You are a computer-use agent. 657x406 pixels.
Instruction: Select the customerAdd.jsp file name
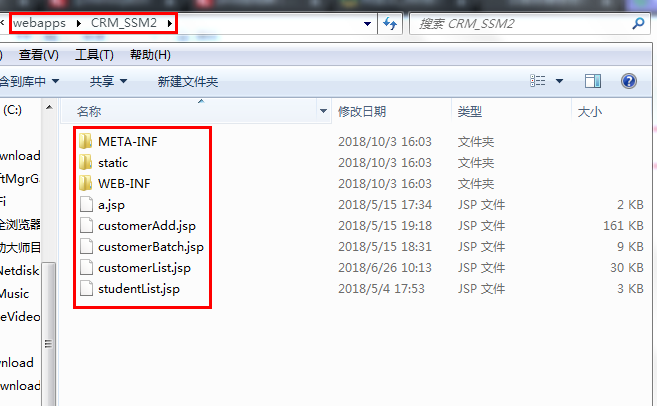(147, 226)
